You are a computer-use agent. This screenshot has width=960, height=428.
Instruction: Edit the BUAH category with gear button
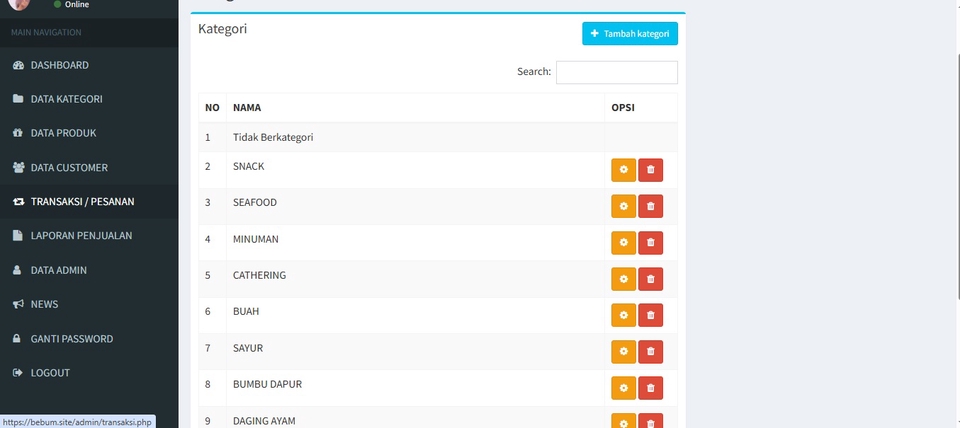(x=623, y=315)
